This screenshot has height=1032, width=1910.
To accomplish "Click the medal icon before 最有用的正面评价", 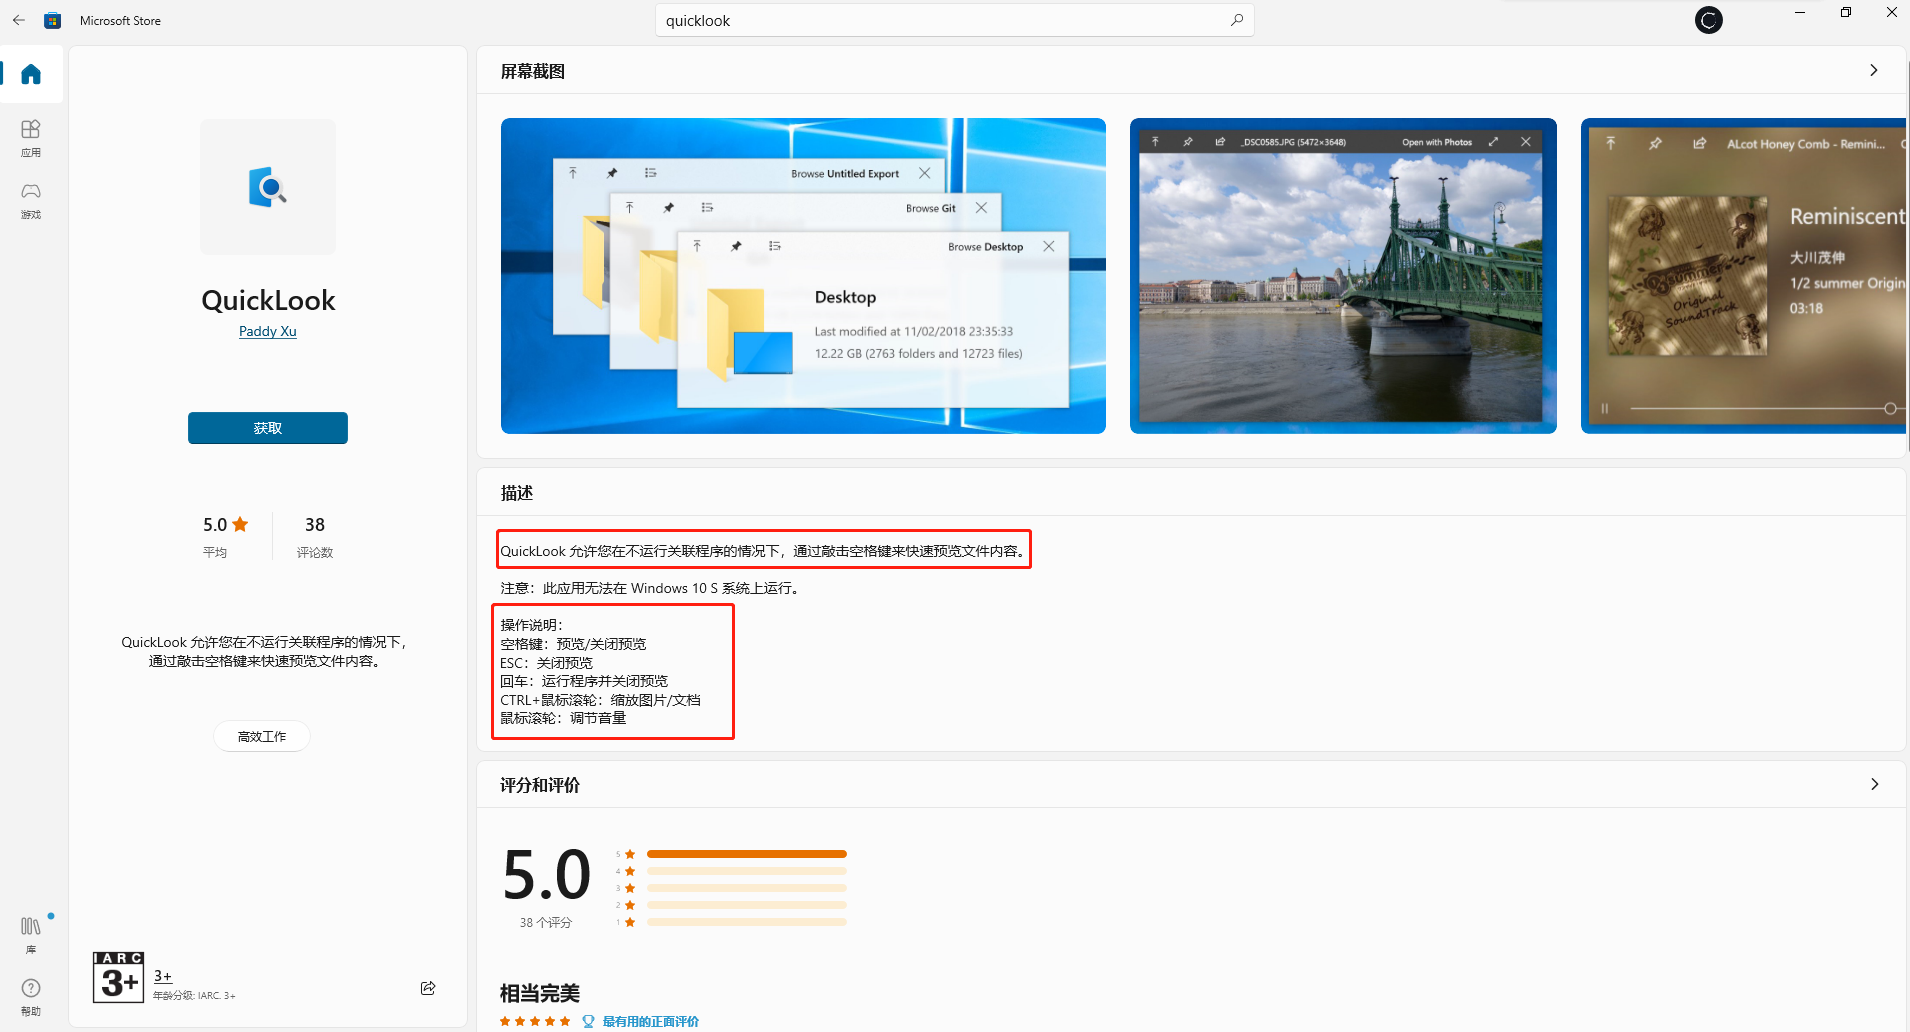I will [588, 1021].
